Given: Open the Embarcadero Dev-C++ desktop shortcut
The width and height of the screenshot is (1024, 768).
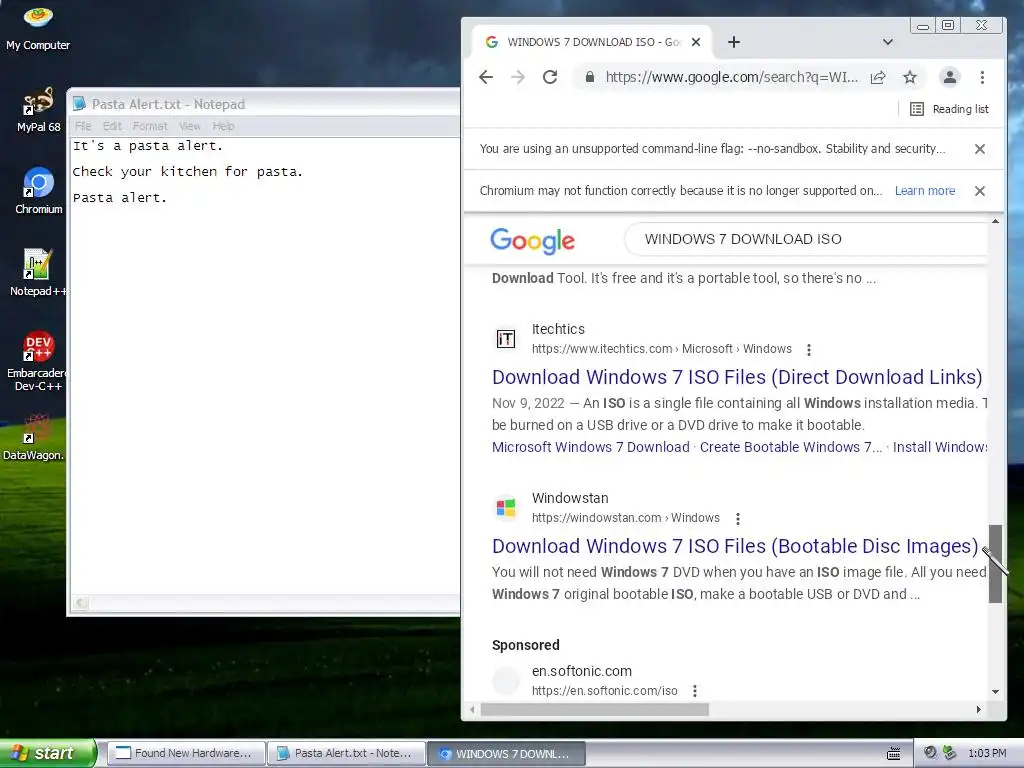Looking at the screenshot, I should [37, 360].
